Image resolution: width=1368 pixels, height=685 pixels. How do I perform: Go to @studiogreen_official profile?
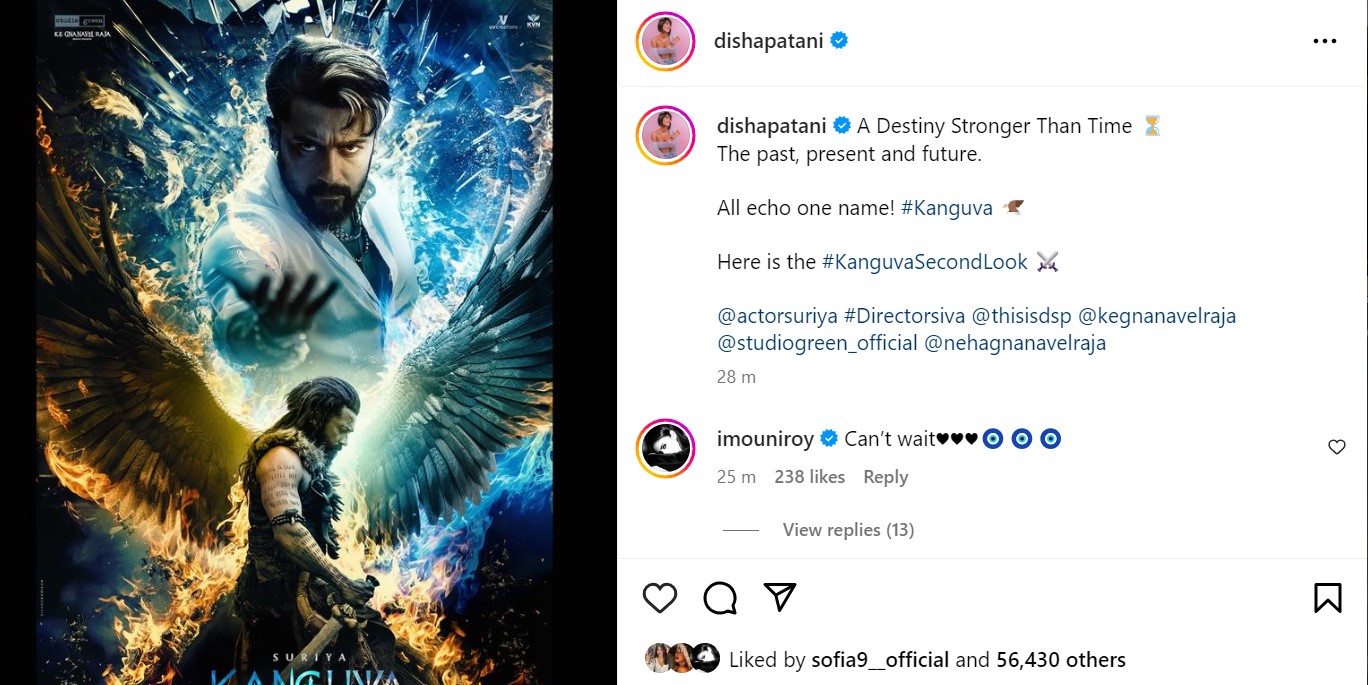pyautogui.click(x=817, y=343)
